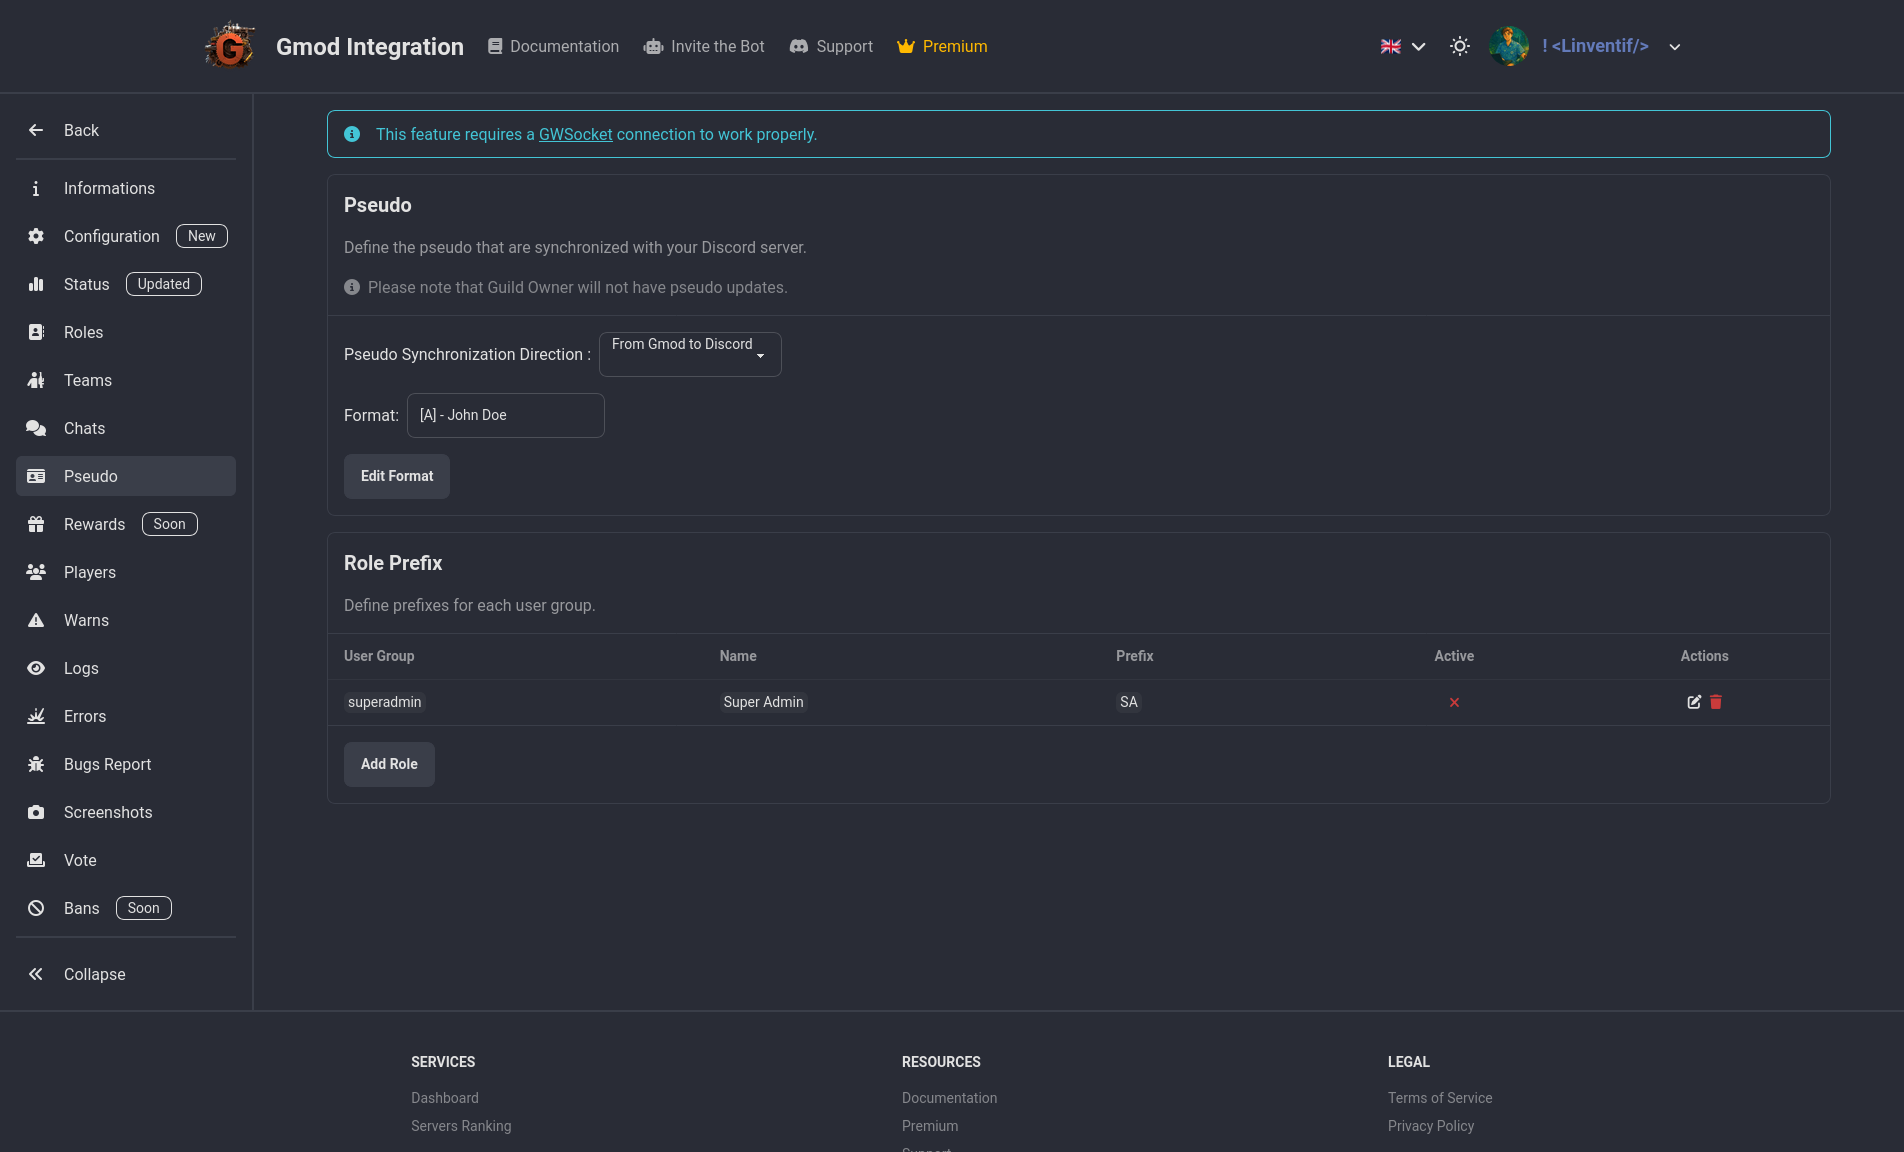Open the language flag dropdown

[x=1402, y=46]
